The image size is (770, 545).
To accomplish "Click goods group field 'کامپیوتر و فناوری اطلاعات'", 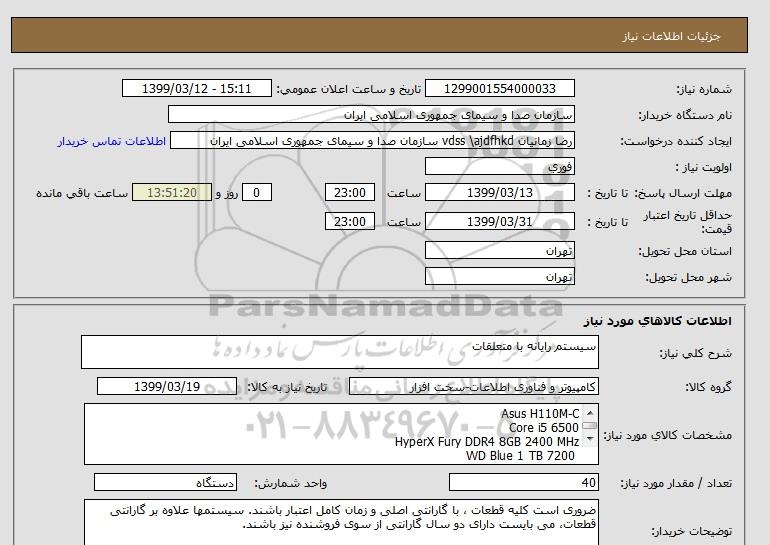I will [x=474, y=387].
